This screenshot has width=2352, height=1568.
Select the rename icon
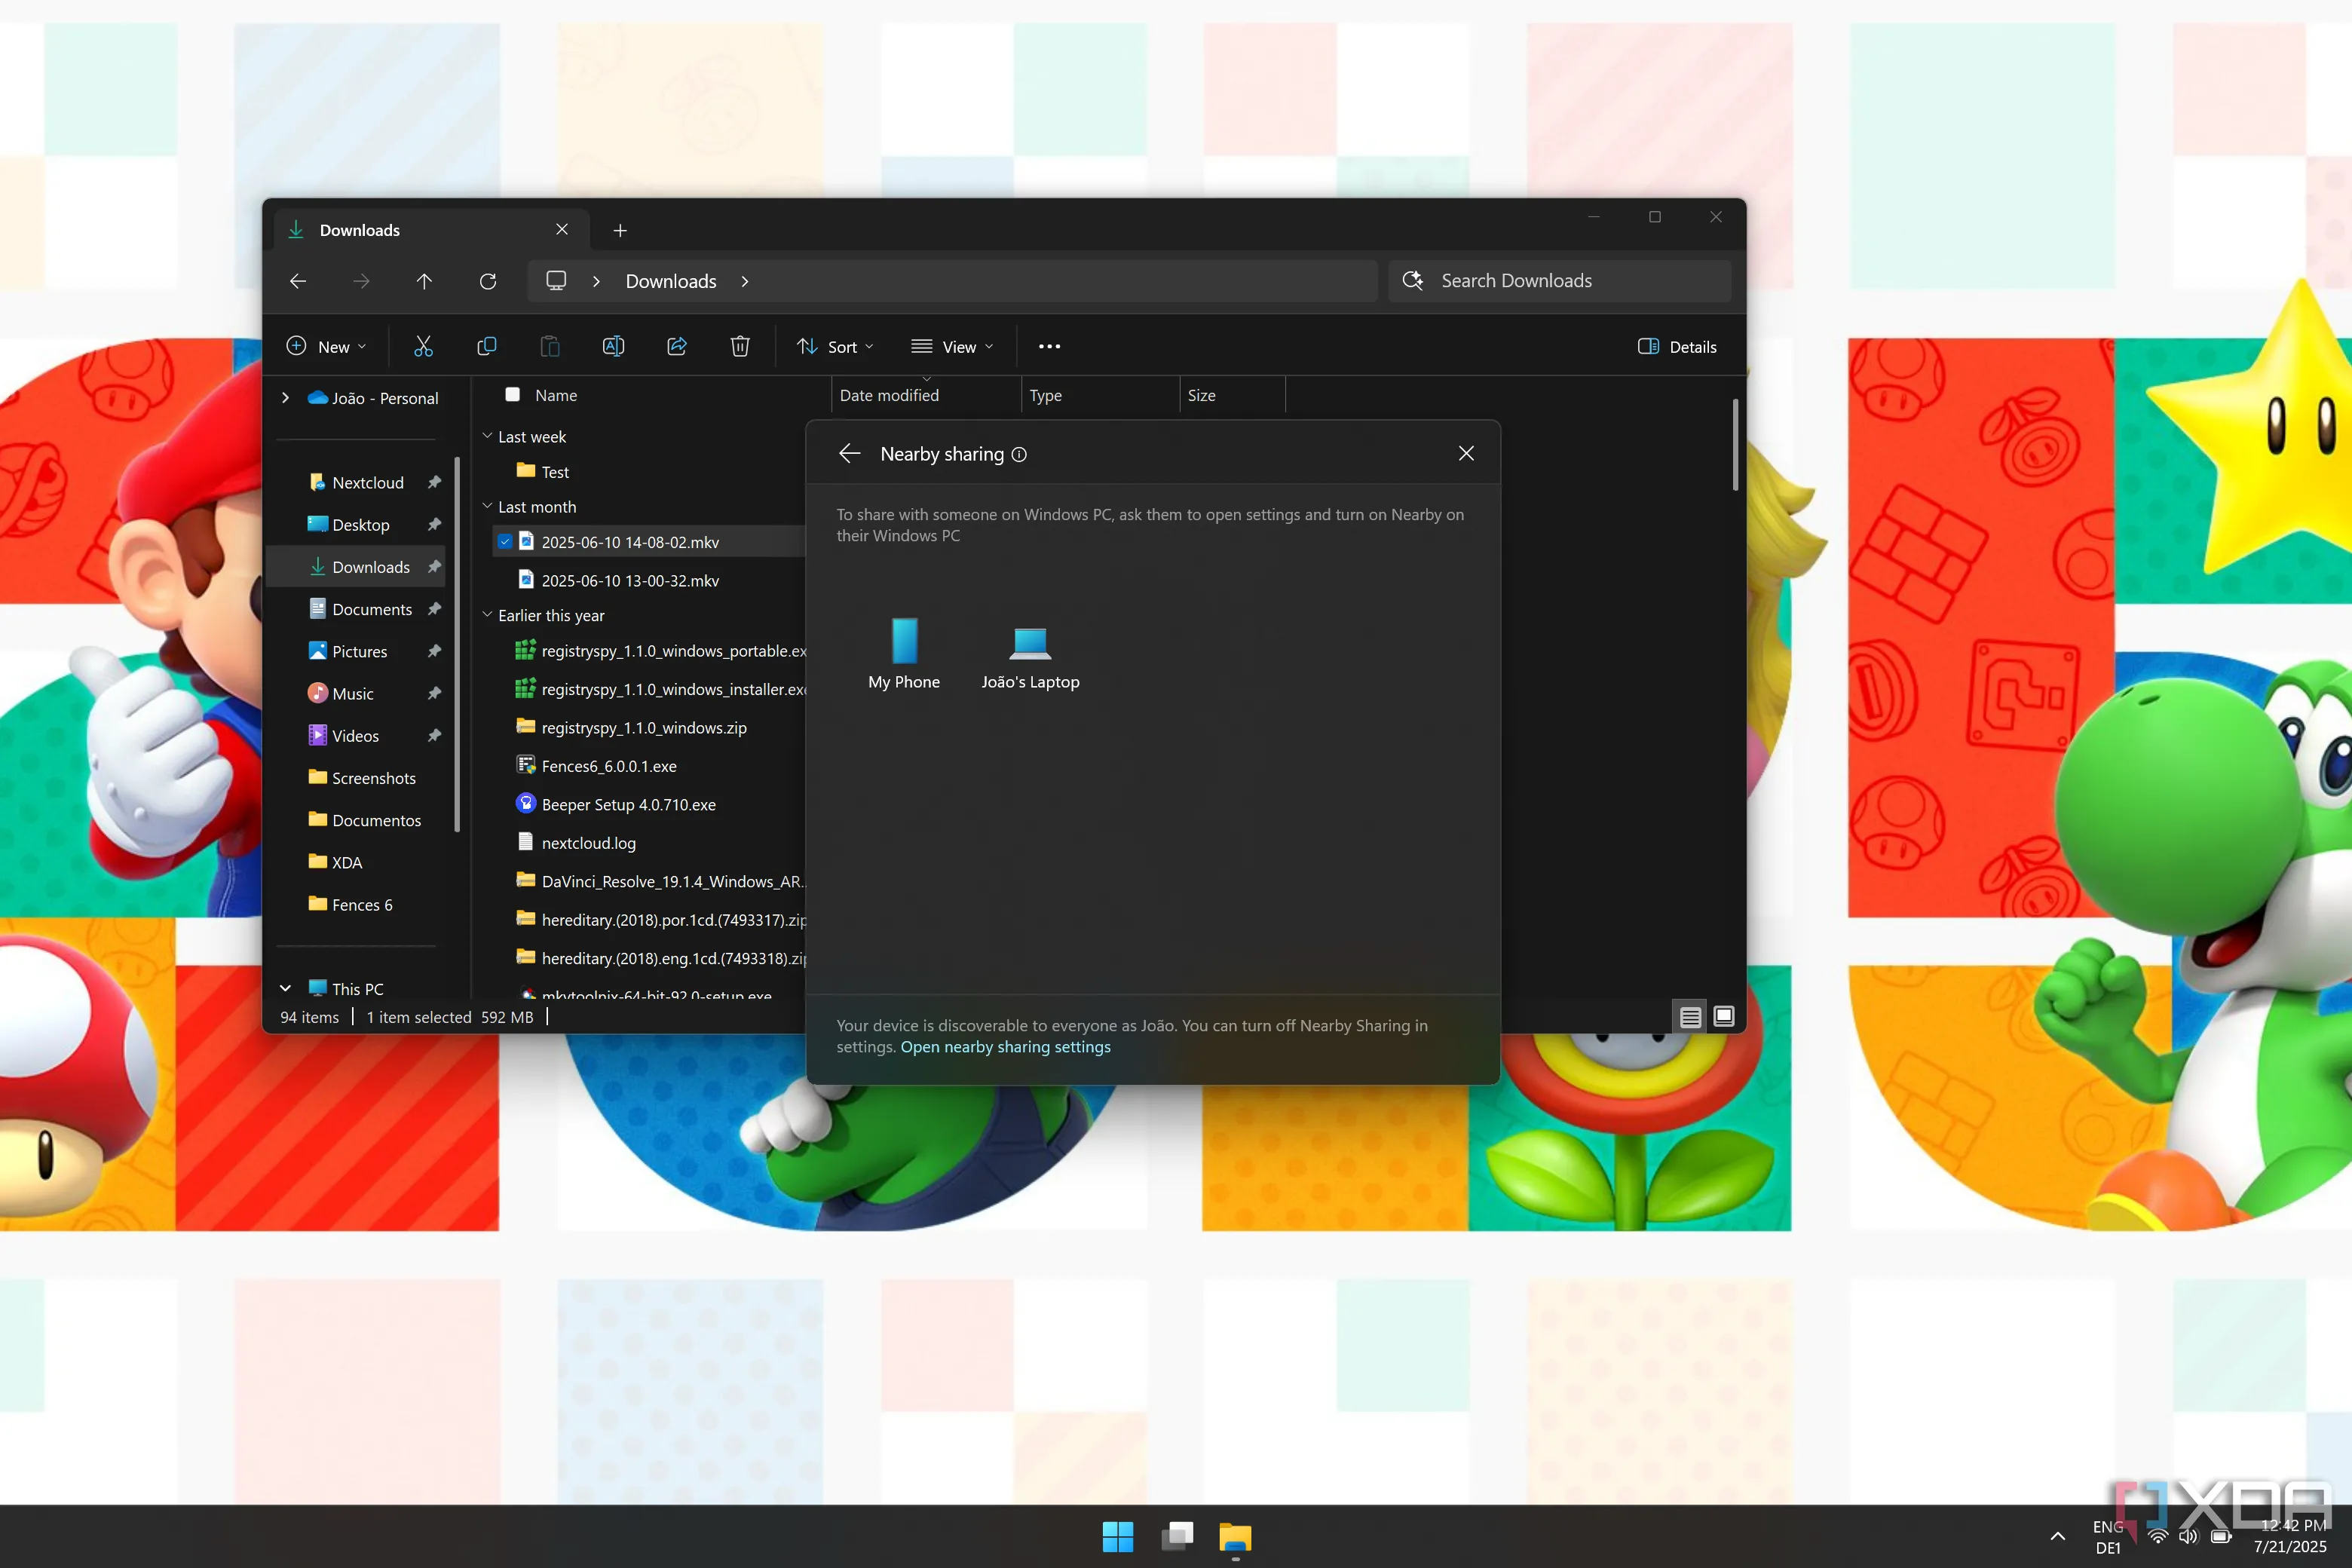613,346
